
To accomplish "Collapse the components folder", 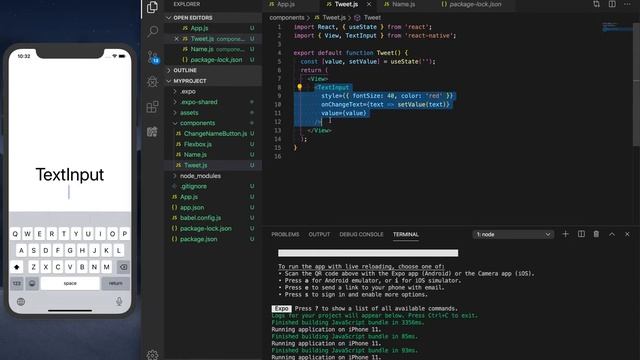I will (x=213, y=123).
